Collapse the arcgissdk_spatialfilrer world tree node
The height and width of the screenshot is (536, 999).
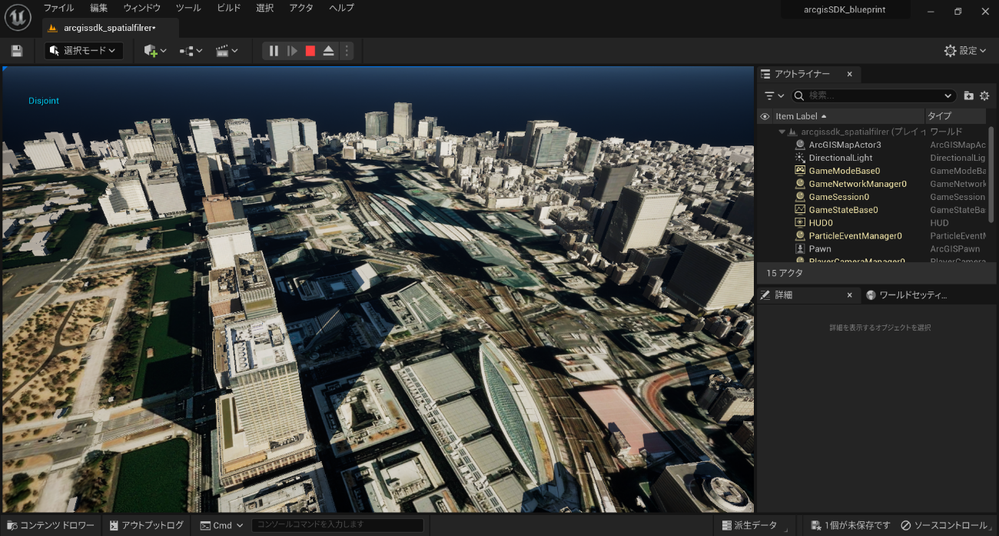[782, 131]
